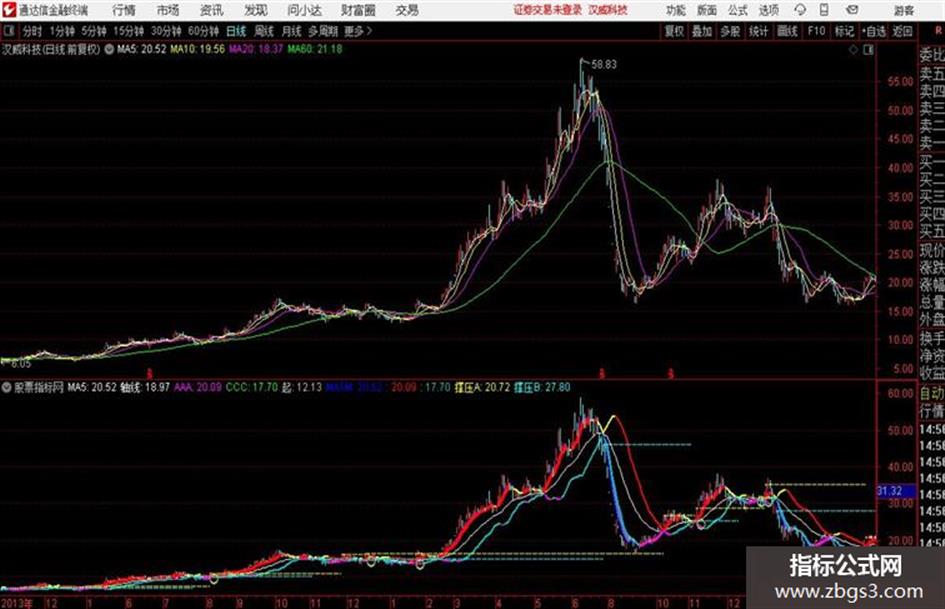Click the 游客 guest account label
945x609 pixels.
[904, 10]
